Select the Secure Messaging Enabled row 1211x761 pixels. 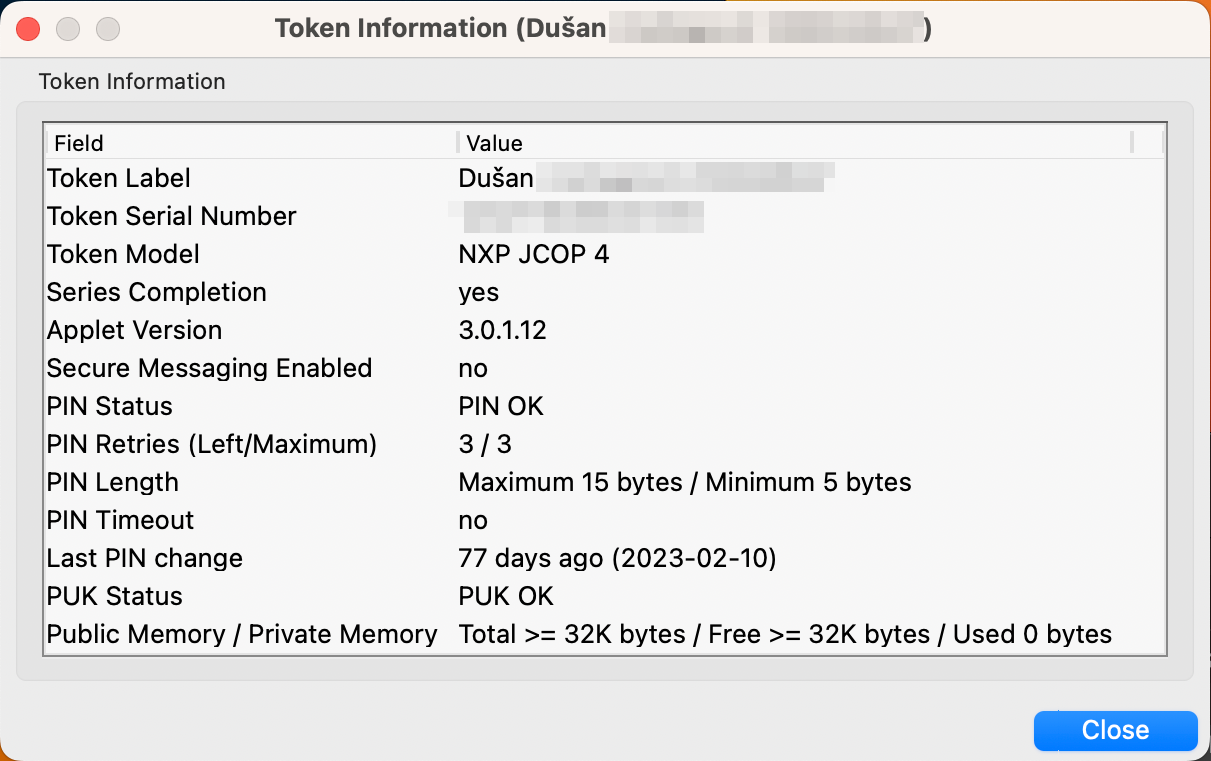[300, 368]
